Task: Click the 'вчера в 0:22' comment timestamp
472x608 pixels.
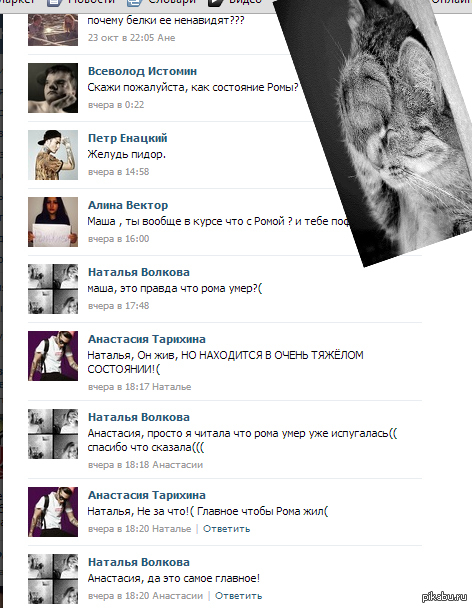Action: (116, 105)
